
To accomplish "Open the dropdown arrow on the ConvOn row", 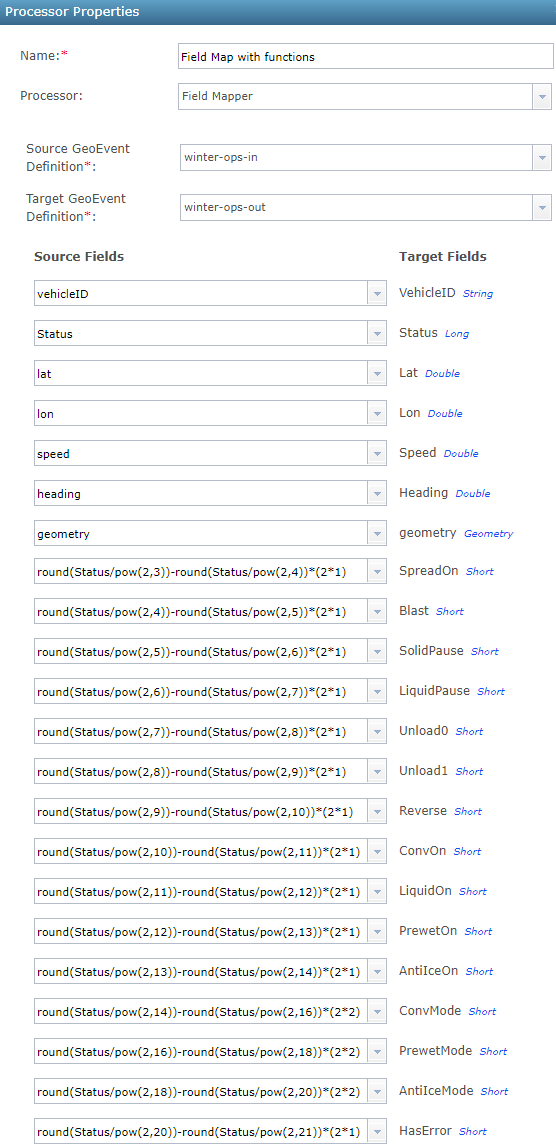I will coord(377,851).
